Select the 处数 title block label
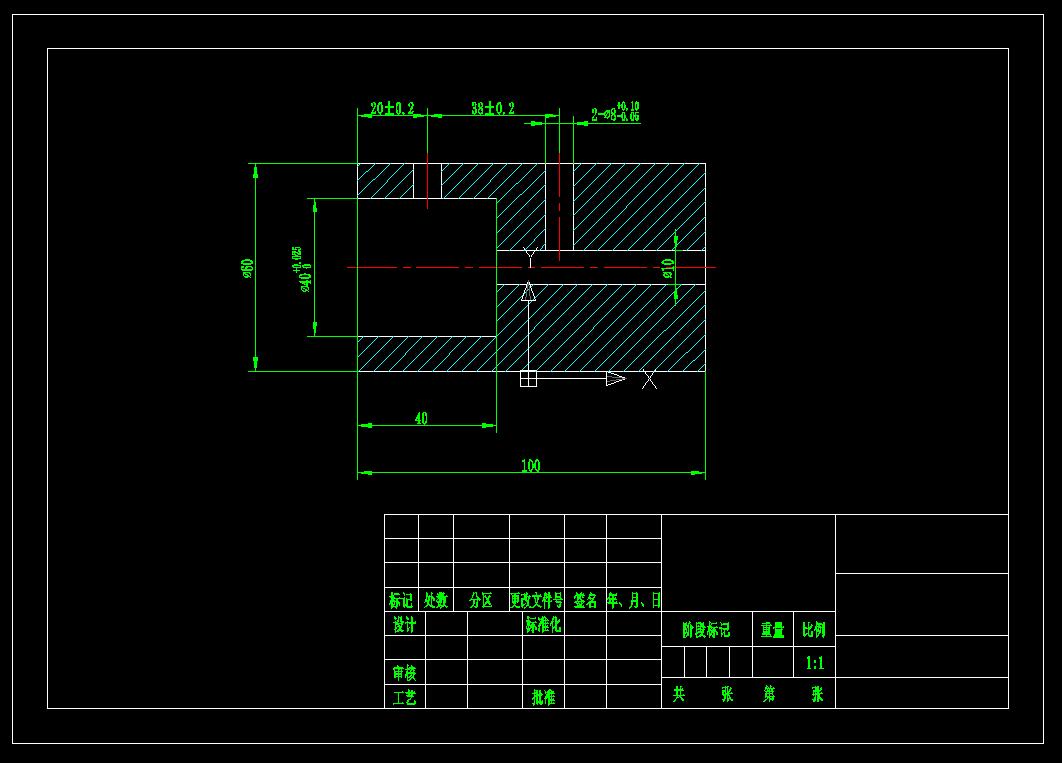The height and width of the screenshot is (763, 1062). [436, 601]
